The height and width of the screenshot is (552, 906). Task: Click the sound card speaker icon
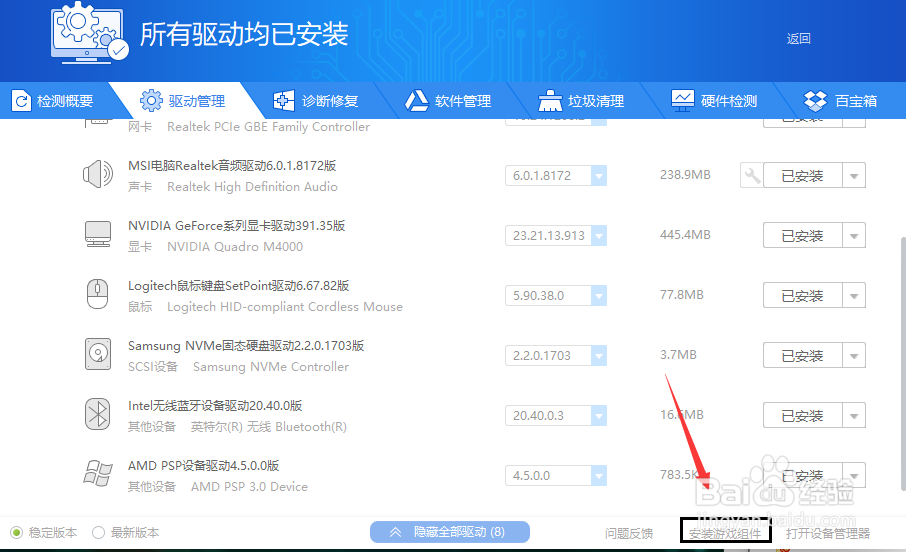tap(98, 174)
